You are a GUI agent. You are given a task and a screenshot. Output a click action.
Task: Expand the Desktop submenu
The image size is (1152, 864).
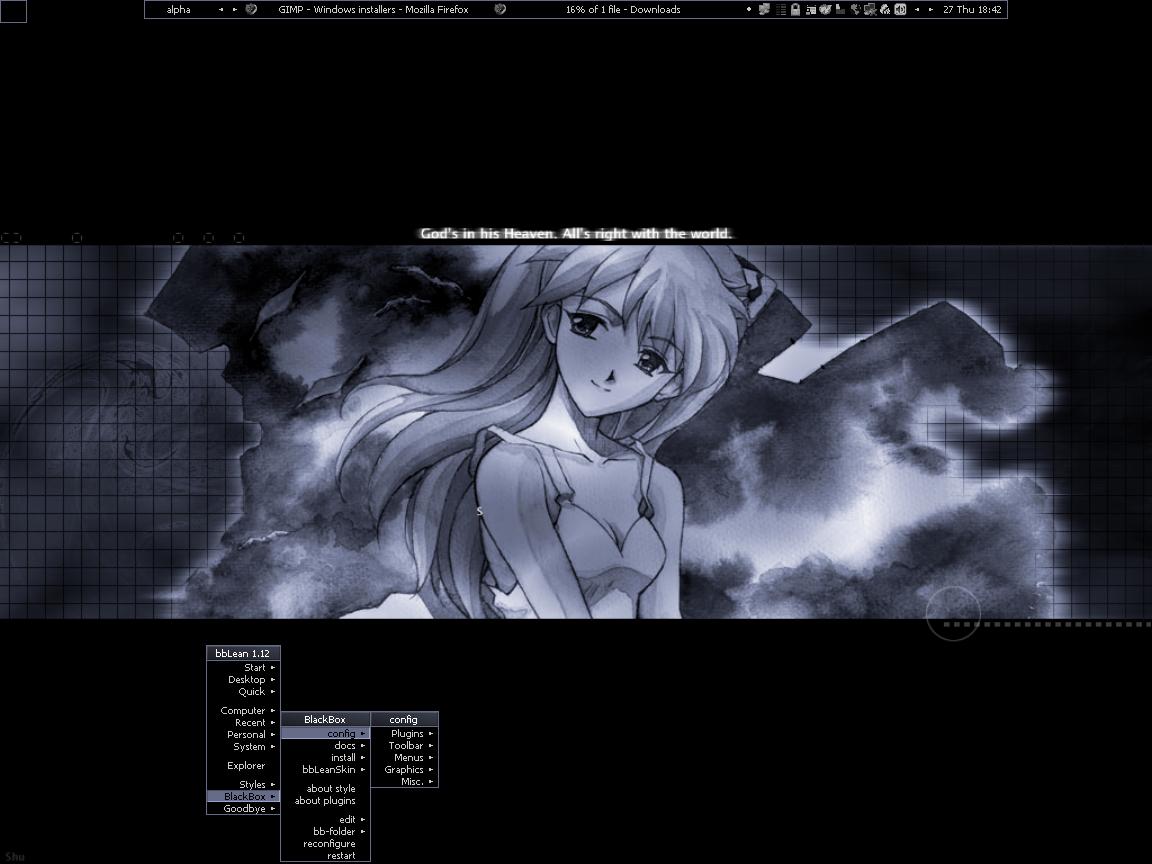[x=243, y=680]
